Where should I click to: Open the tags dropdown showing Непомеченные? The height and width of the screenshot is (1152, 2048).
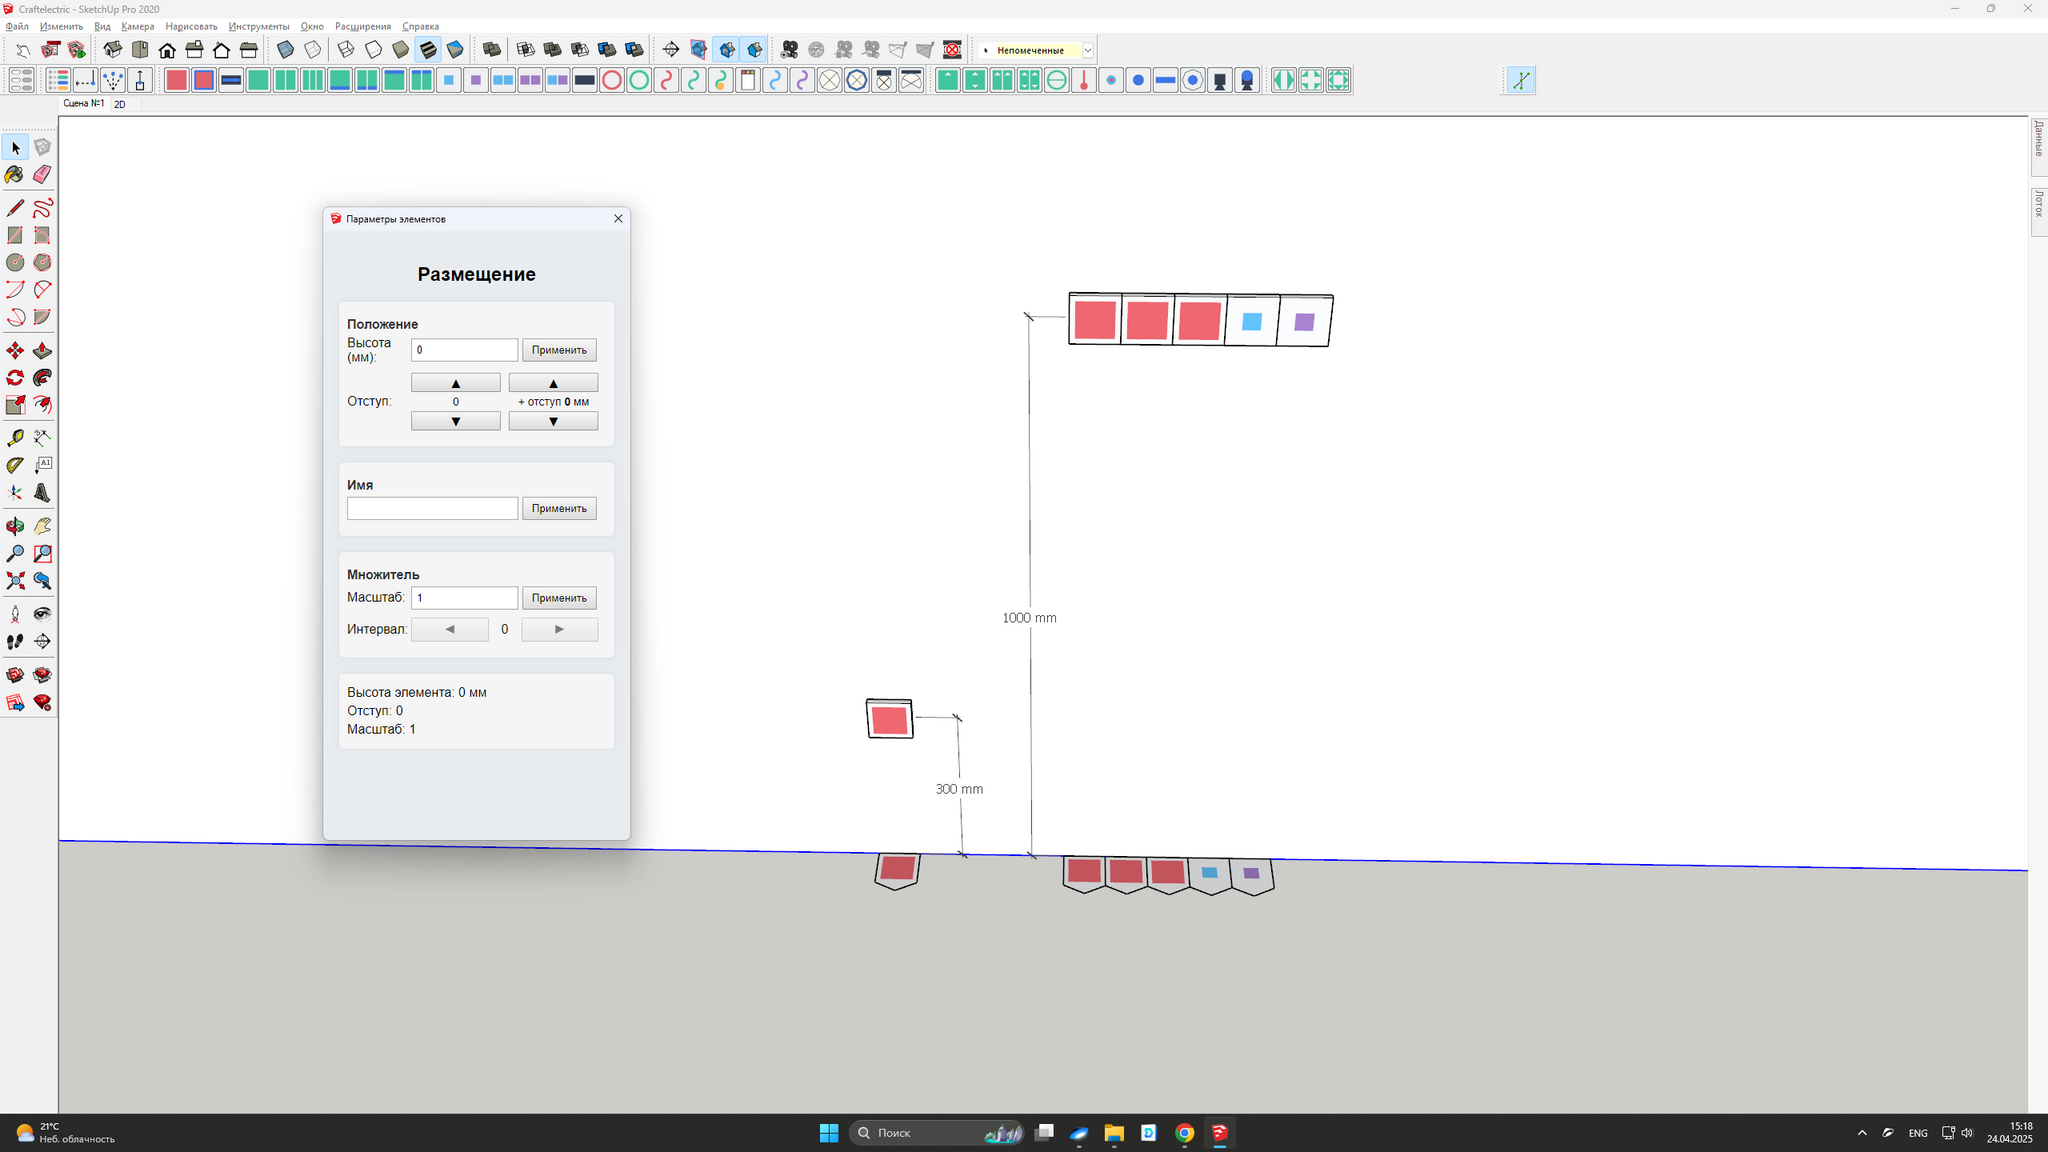click(1088, 50)
